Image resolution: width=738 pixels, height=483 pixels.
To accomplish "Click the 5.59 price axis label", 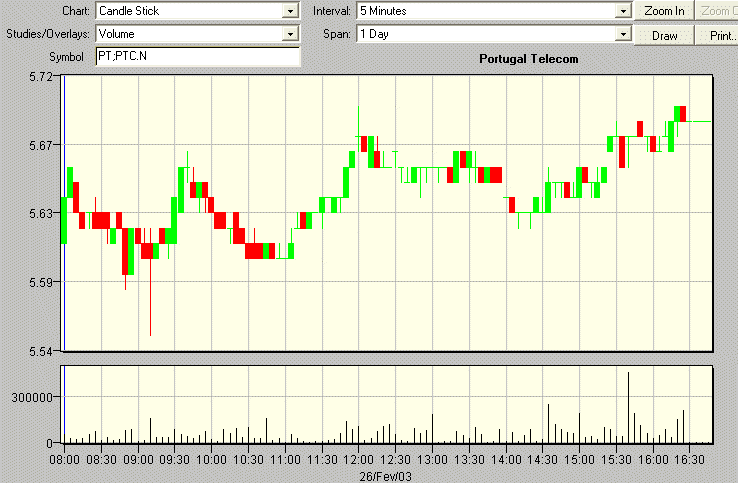I will (x=41, y=282).
